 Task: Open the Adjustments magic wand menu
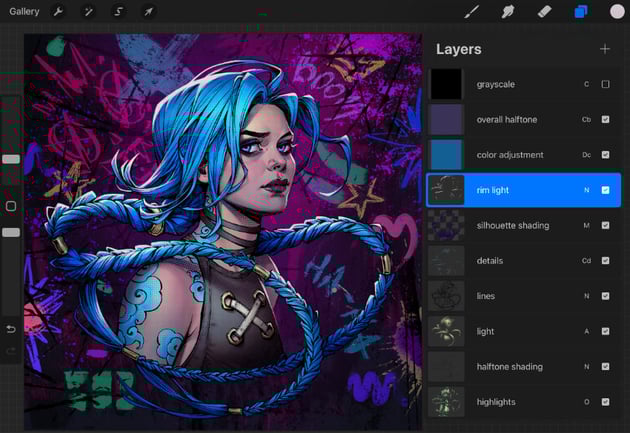[x=88, y=12]
